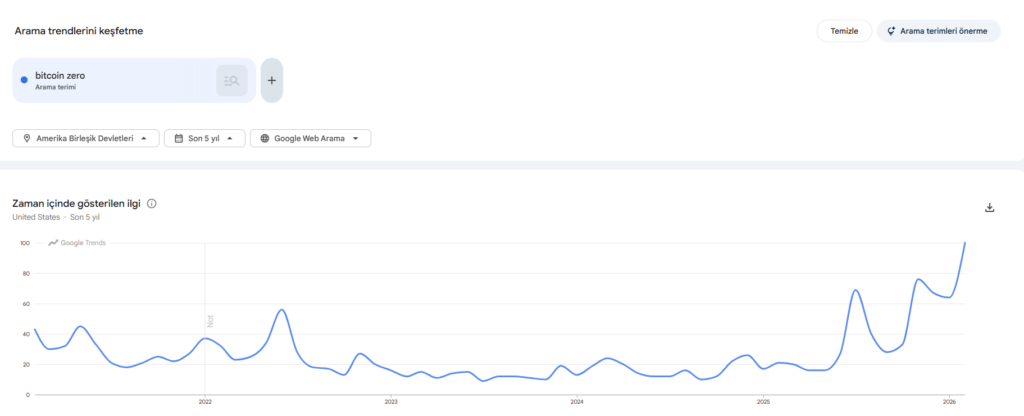Open the Son 5 yıl time range dropdown arrow

(231, 138)
